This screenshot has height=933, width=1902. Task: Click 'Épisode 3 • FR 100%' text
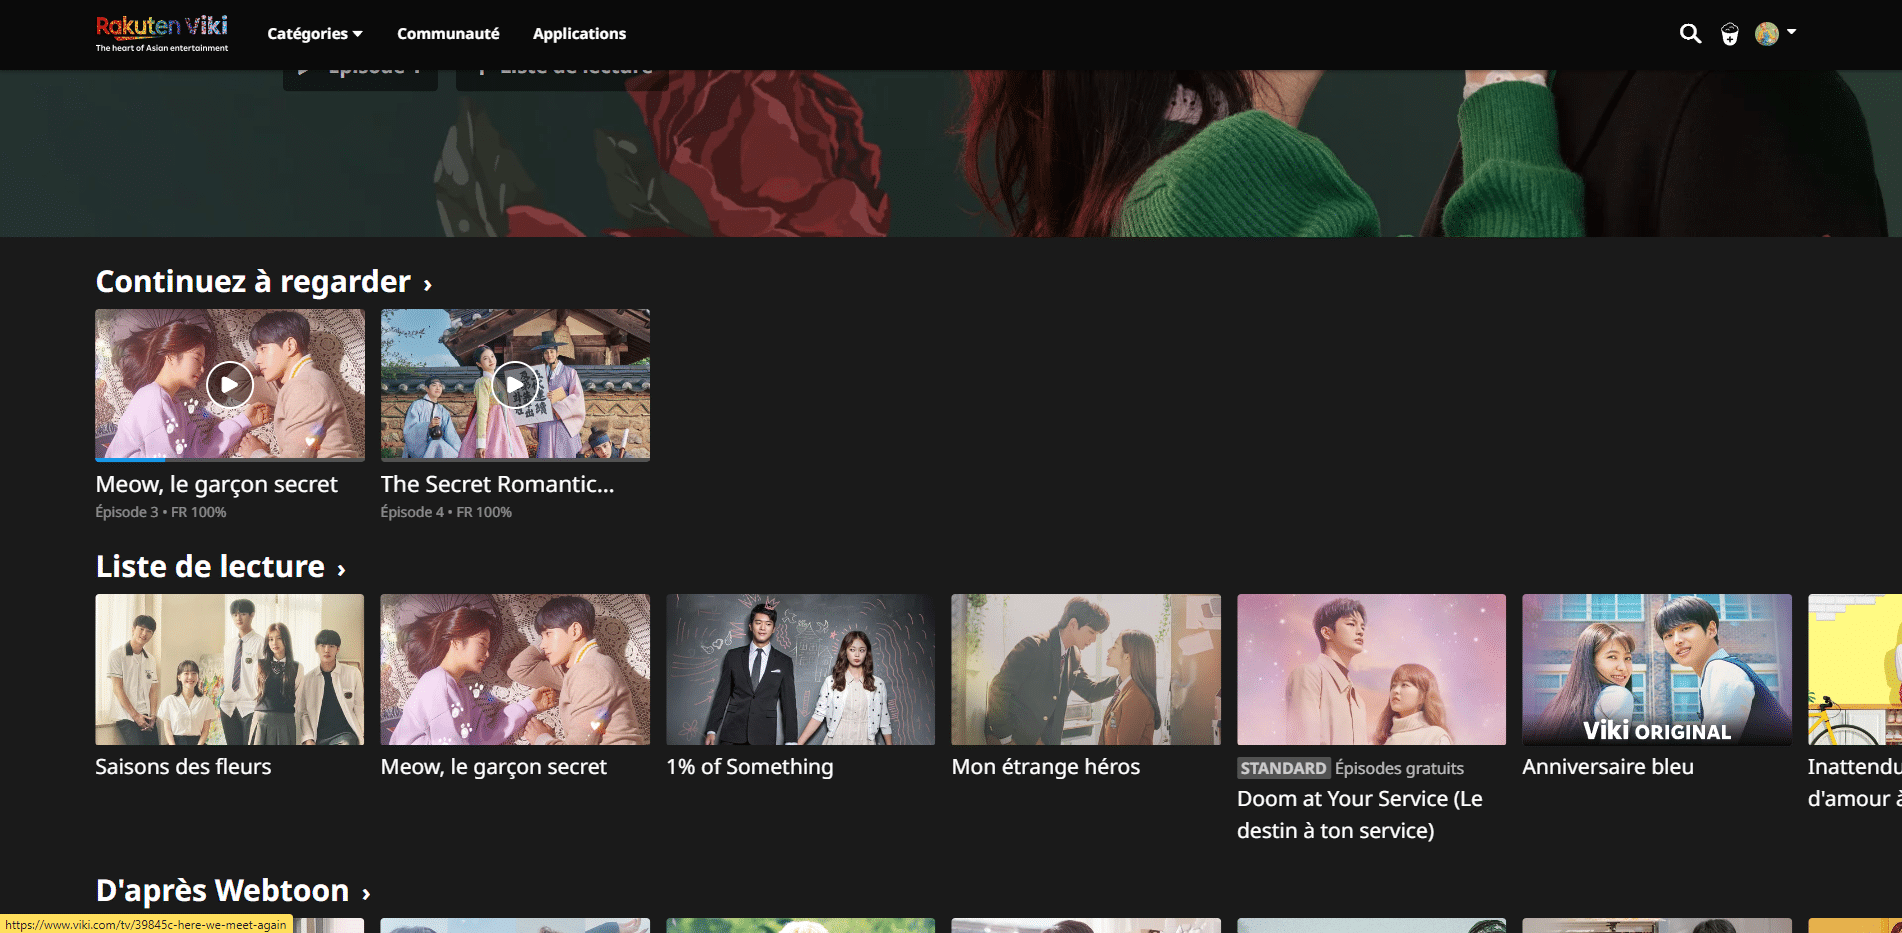coord(161,512)
